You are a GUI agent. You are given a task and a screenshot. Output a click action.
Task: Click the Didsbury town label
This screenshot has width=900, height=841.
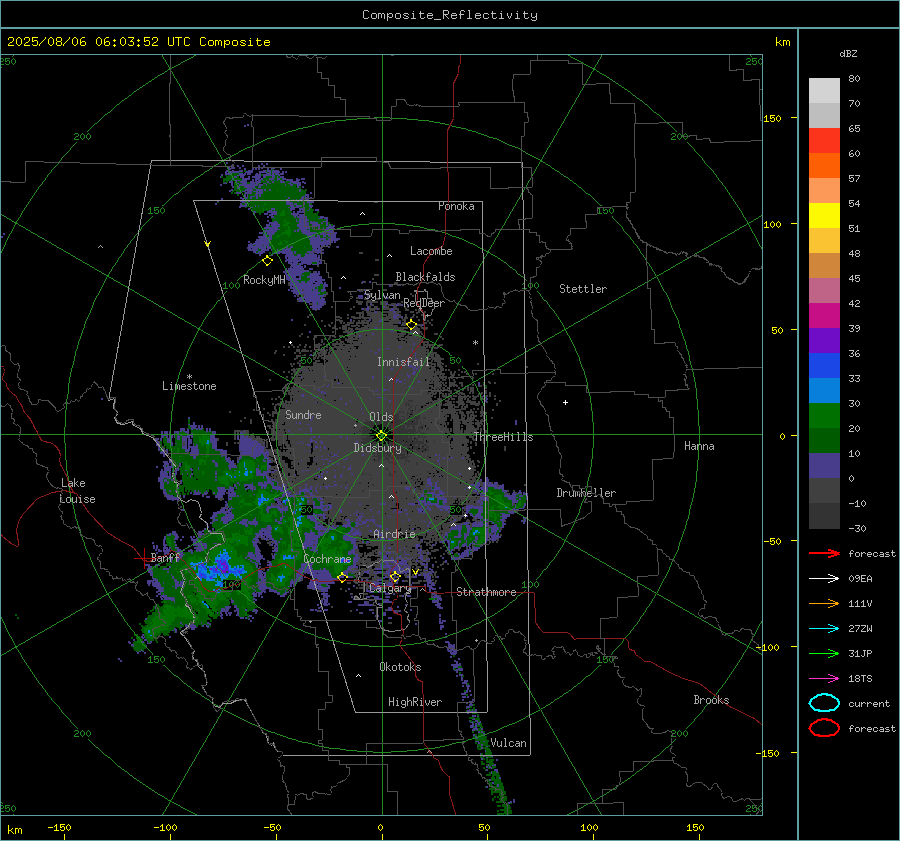(x=377, y=448)
